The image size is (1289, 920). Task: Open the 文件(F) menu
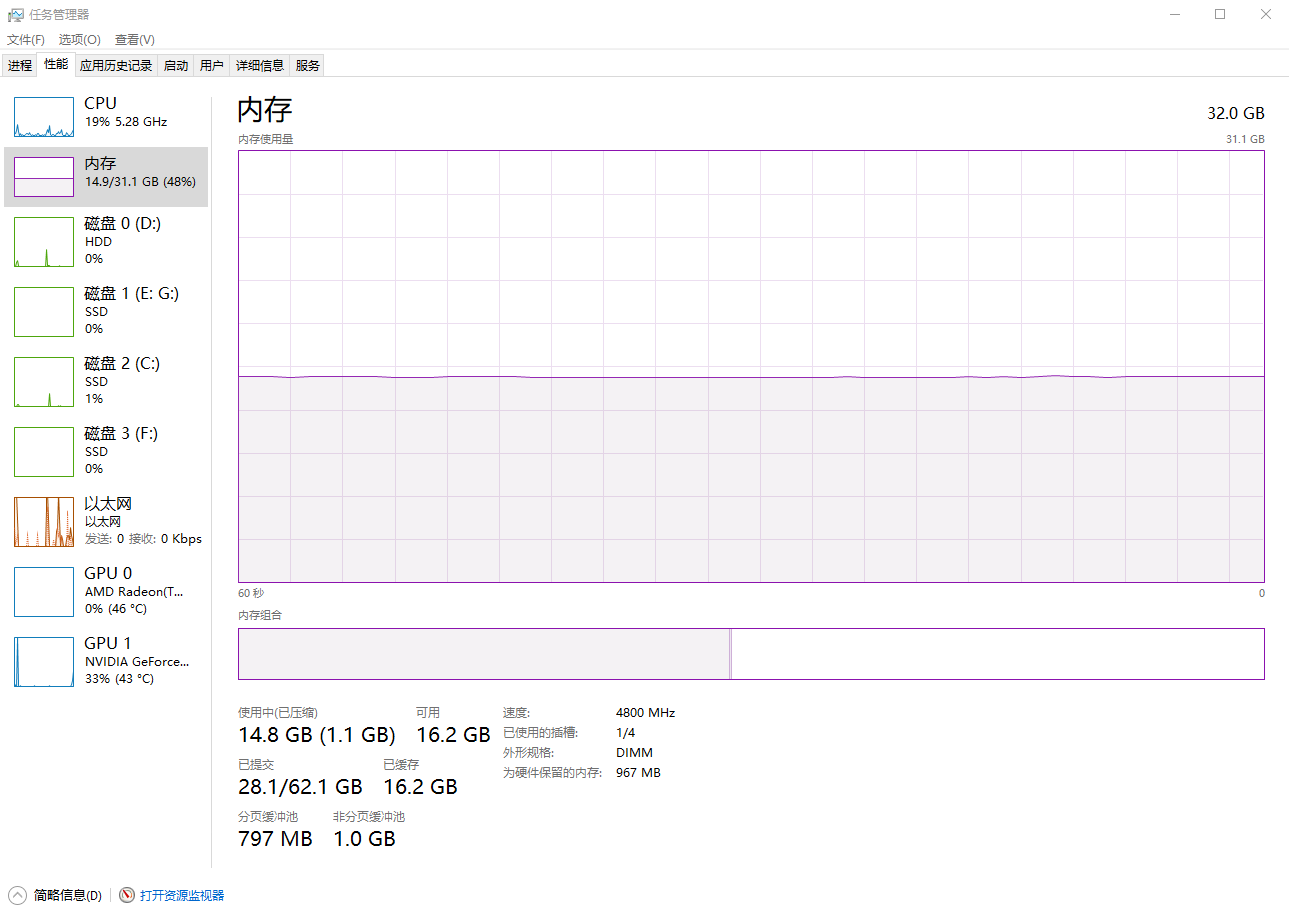[26, 39]
